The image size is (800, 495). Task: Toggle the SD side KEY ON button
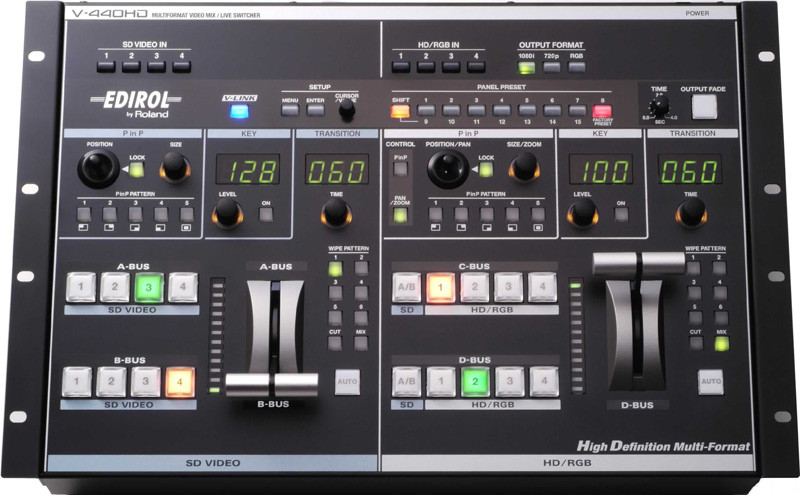[x=267, y=214]
